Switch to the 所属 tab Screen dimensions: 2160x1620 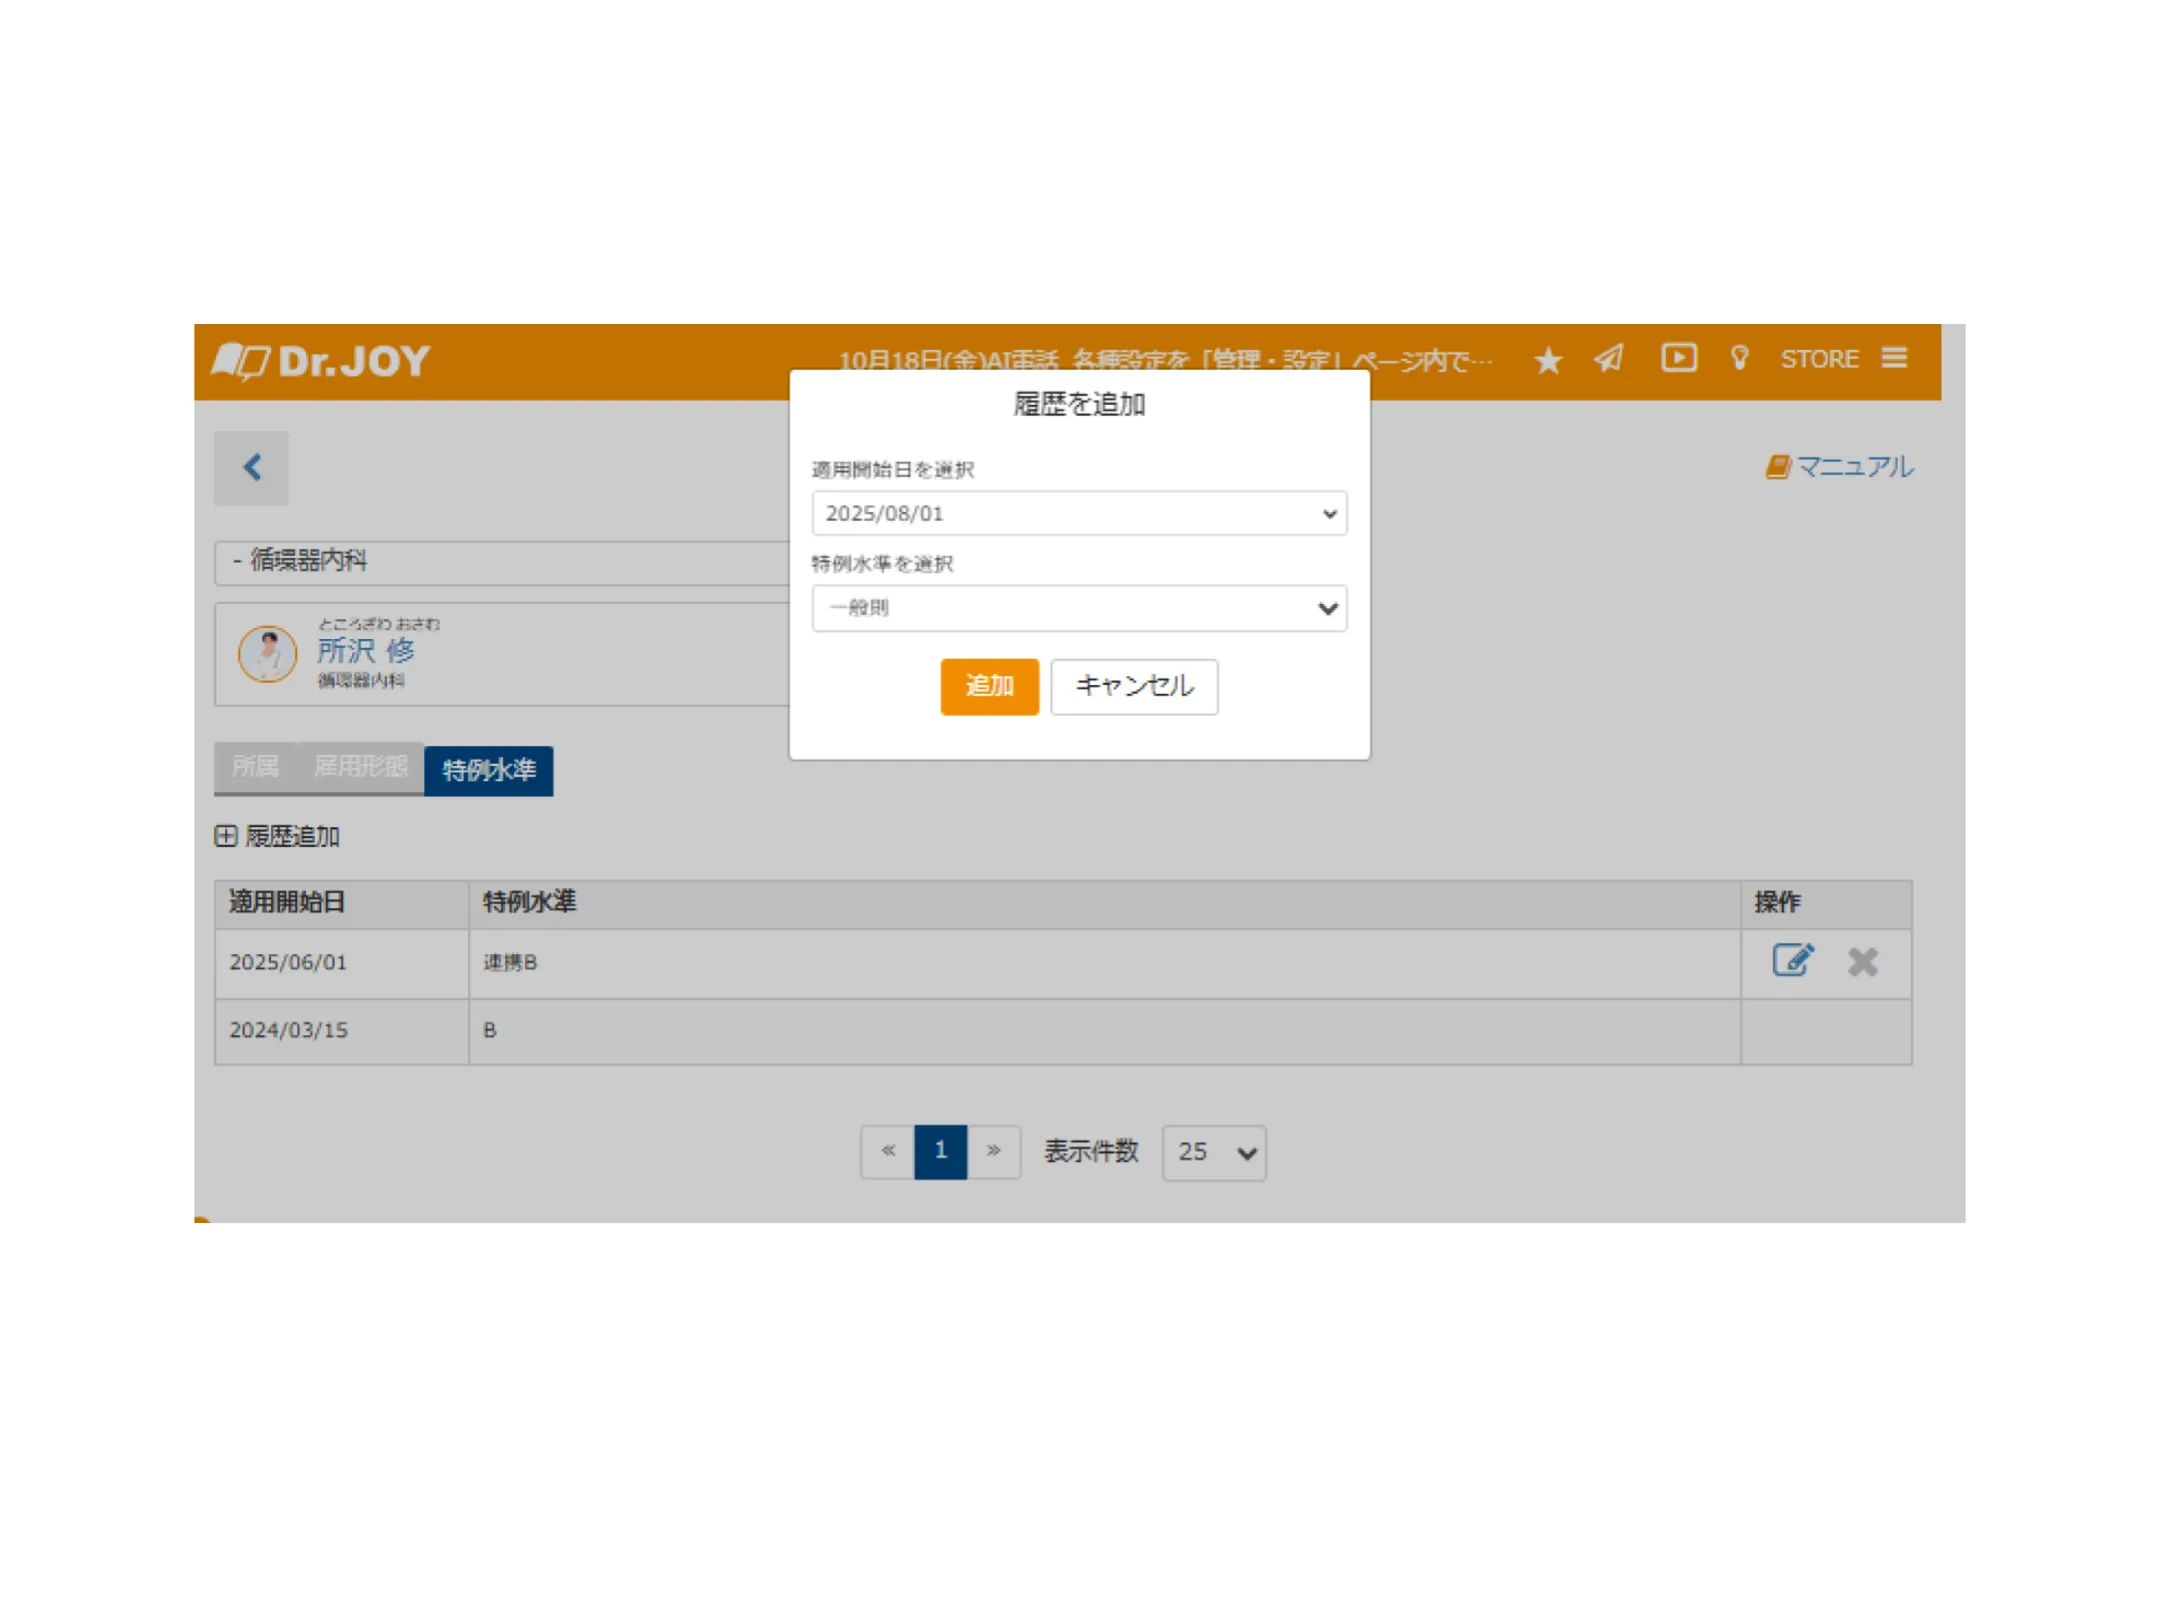[255, 767]
